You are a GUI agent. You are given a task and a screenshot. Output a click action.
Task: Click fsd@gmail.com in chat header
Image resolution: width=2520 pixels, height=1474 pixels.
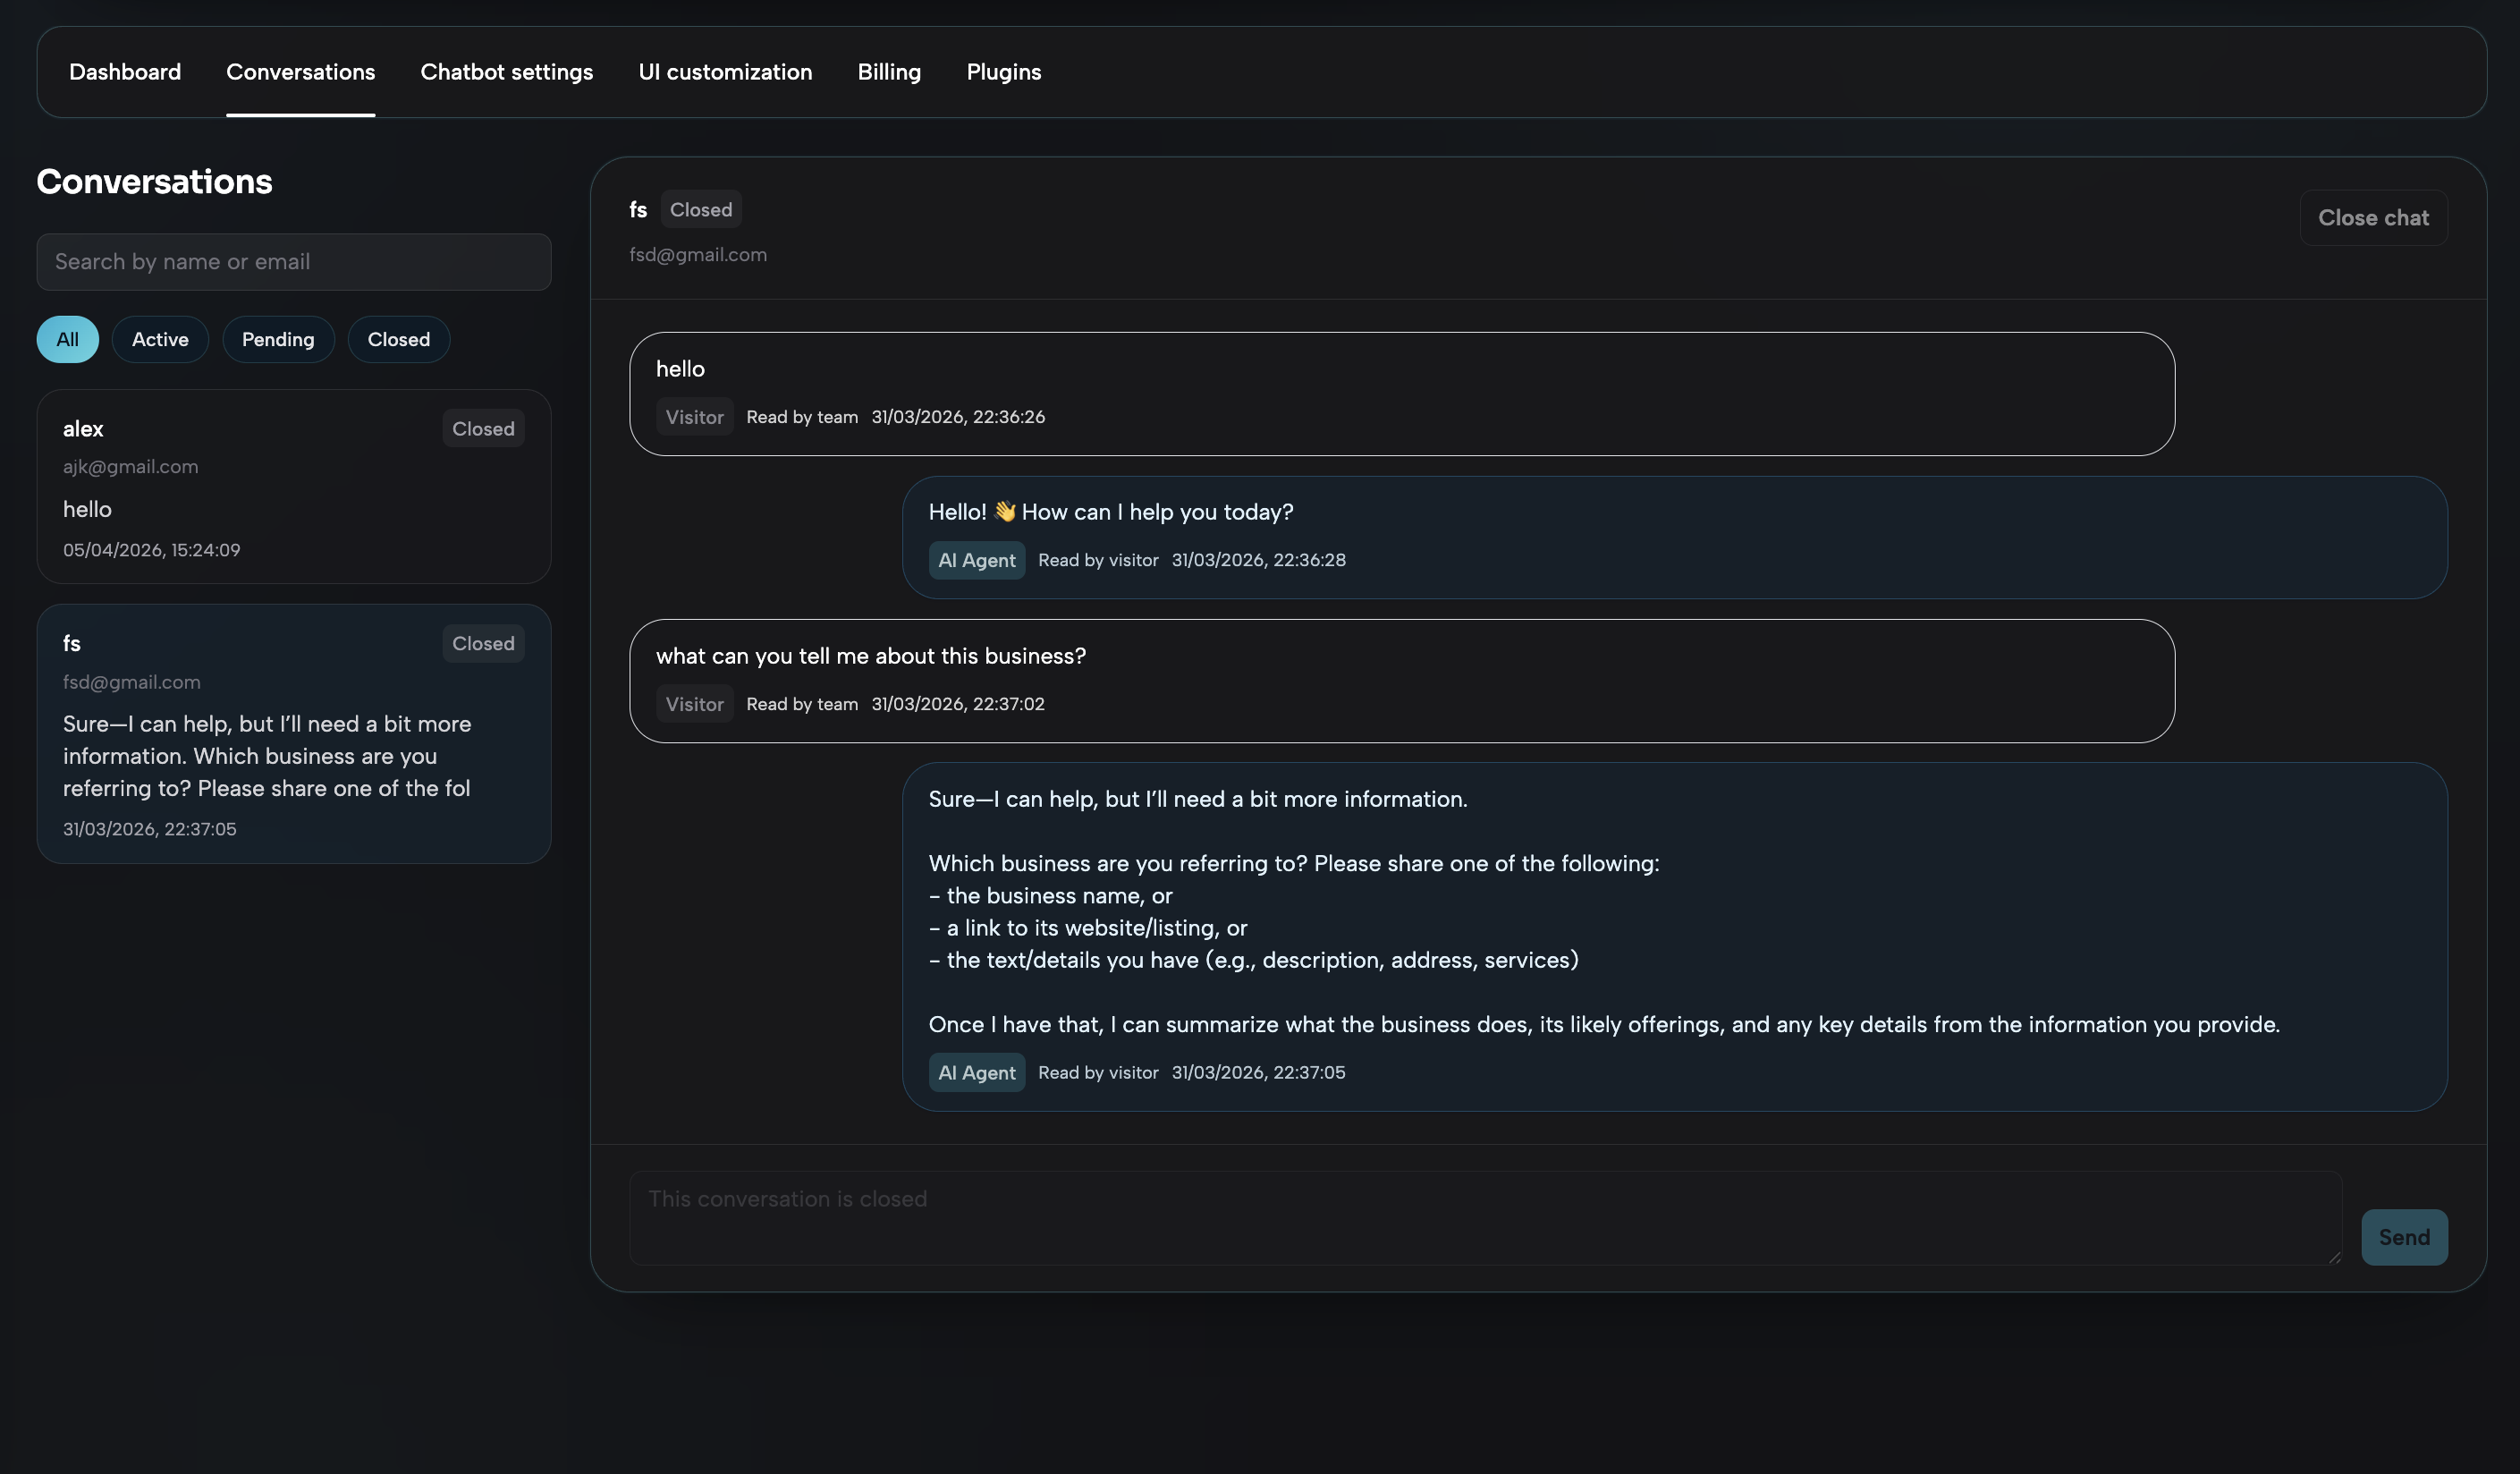[697, 254]
